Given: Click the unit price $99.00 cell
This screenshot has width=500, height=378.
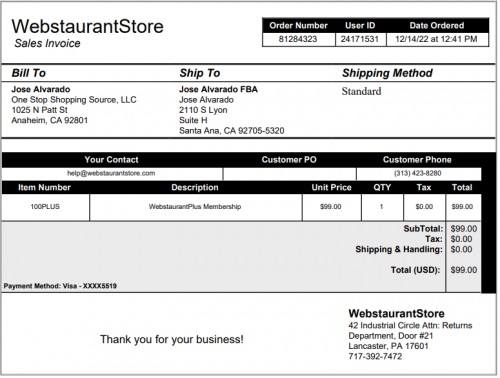Looking at the screenshot, I should pyautogui.click(x=331, y=207).
